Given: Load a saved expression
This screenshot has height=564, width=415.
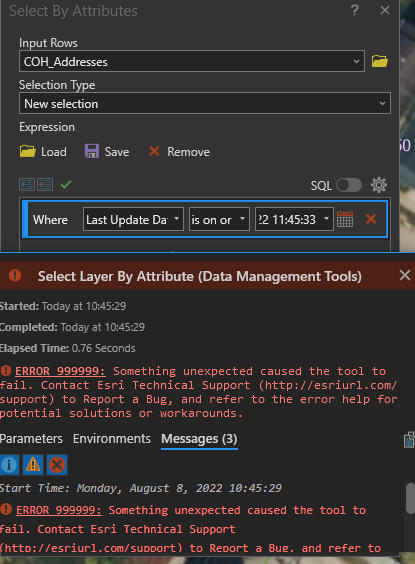Looking at the screenshot, I should click(x=43, y=151).
